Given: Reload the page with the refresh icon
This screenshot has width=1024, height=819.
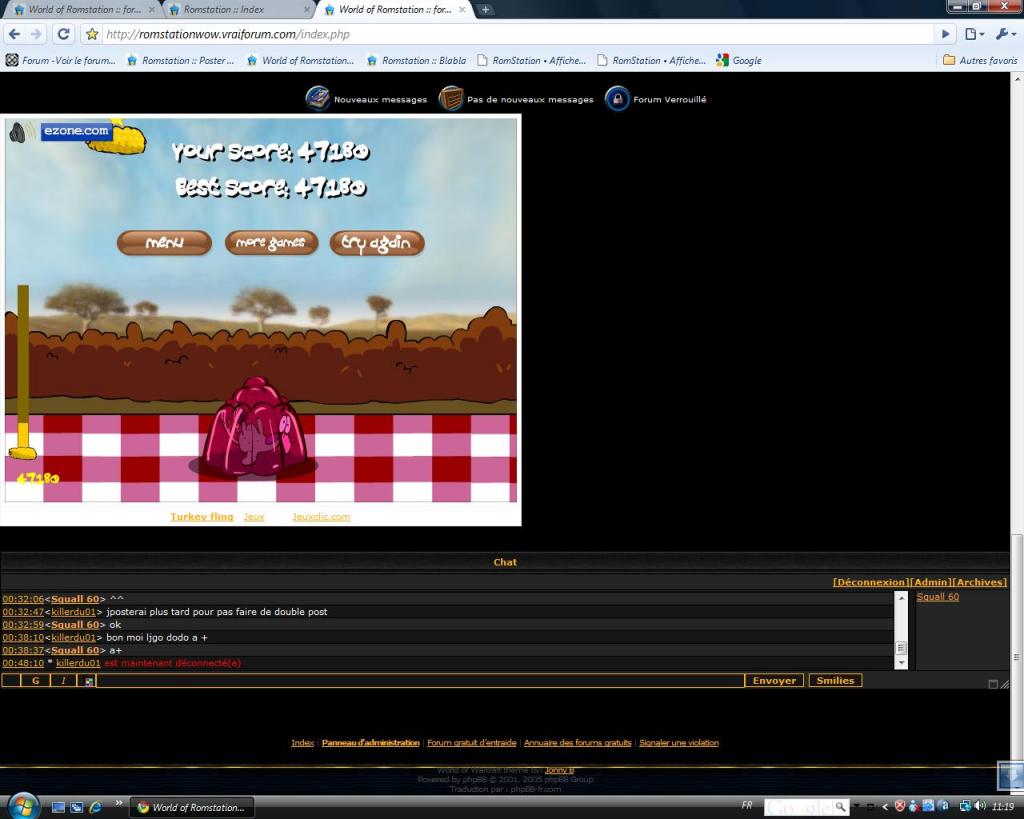Looking at the screenshot, I should 63,34.
